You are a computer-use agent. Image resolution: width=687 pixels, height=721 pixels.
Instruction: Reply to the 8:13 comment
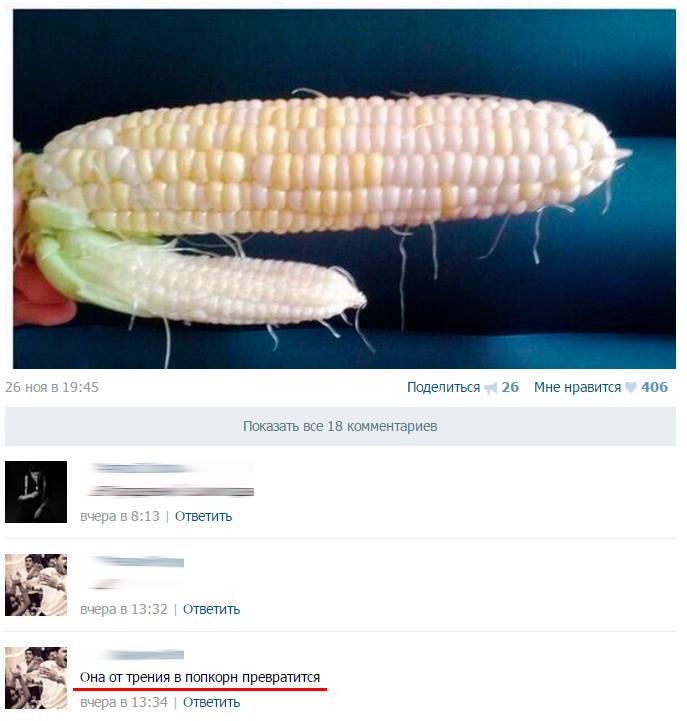click(x=203, y=516)
